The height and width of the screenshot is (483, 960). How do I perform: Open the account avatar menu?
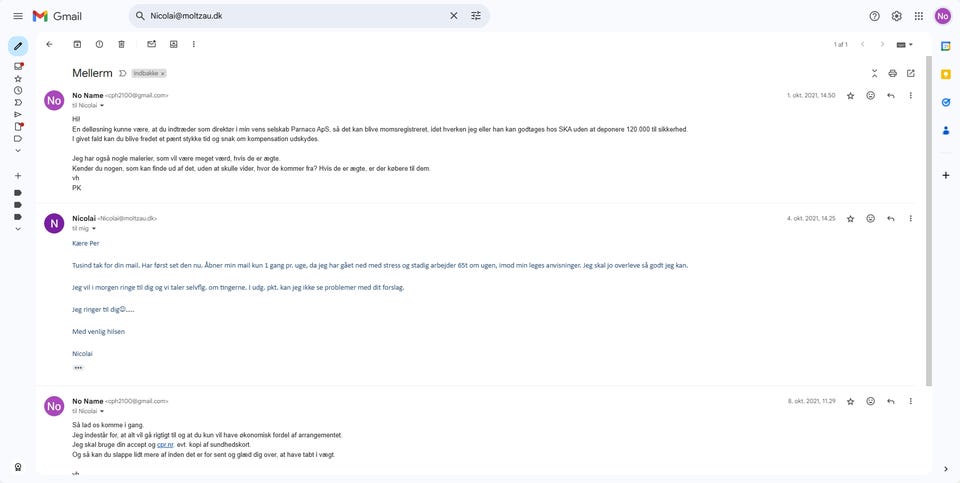942,16
